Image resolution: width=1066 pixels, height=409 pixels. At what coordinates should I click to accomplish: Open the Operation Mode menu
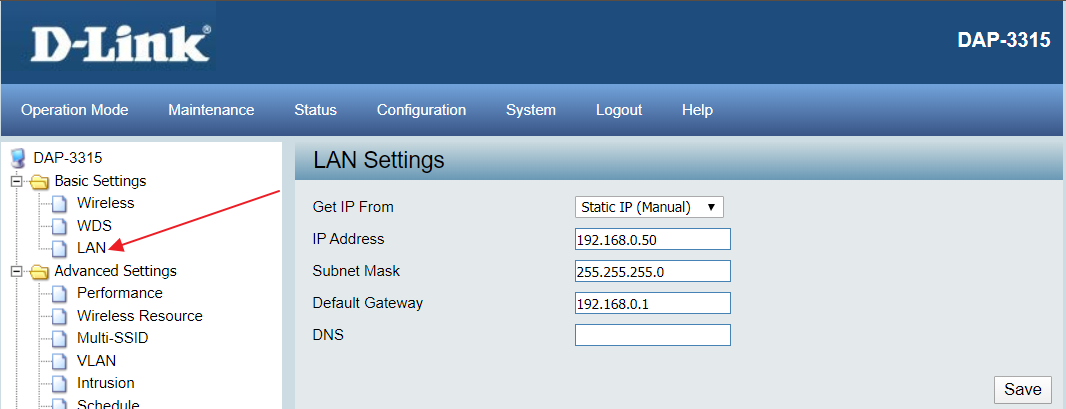[74, 110]
